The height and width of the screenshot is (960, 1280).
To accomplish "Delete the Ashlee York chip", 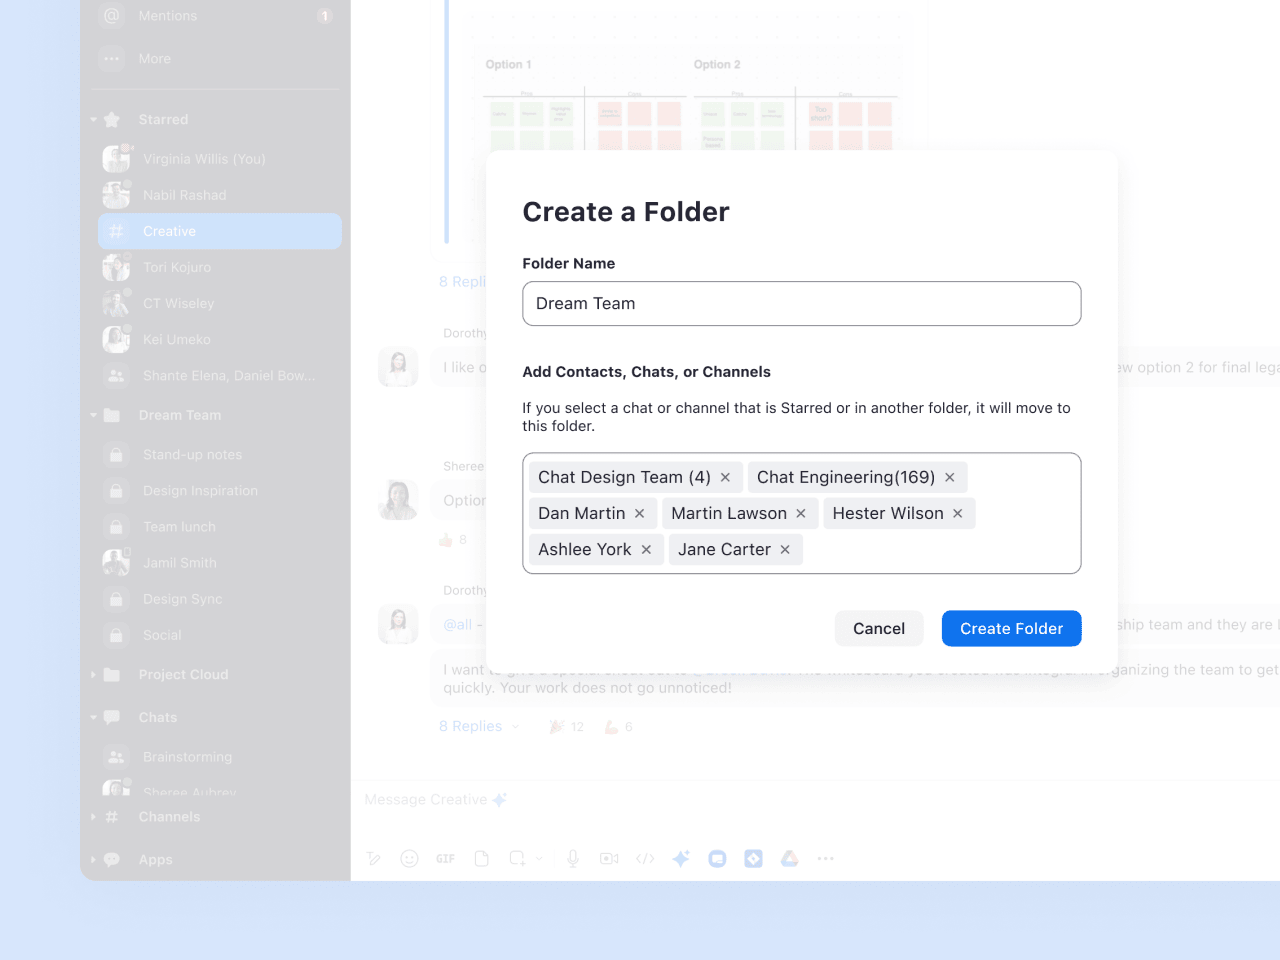I will point(646,550).
